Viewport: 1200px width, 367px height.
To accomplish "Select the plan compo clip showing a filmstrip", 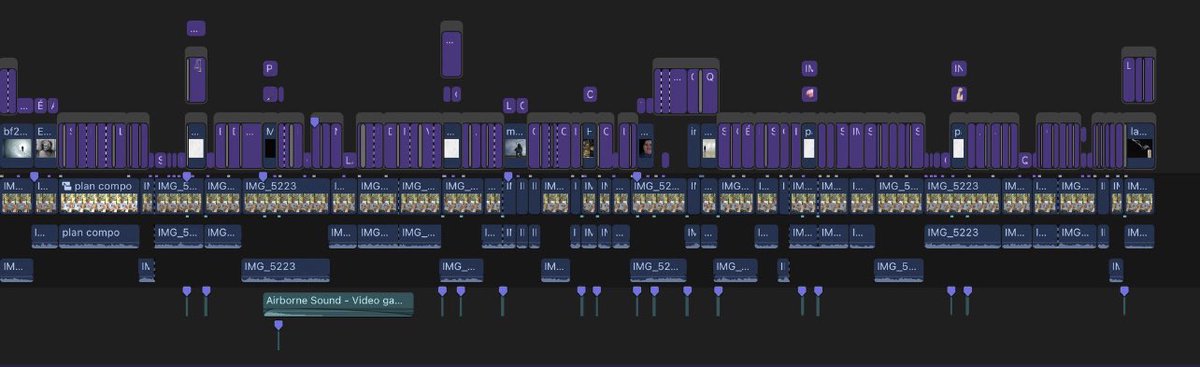I will pyautogui.click(x=99, y=196).
